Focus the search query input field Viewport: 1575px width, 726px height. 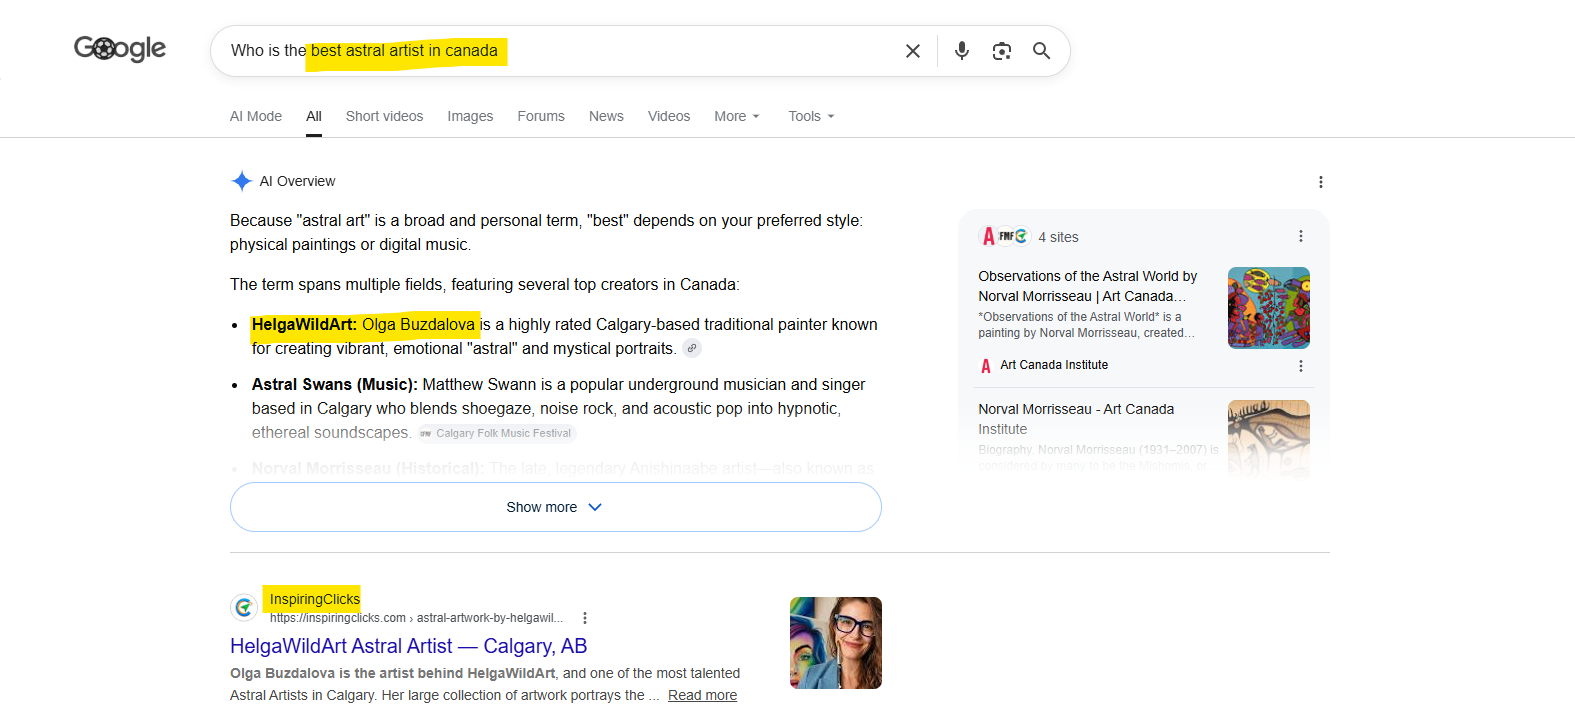(x=560, y=51)
